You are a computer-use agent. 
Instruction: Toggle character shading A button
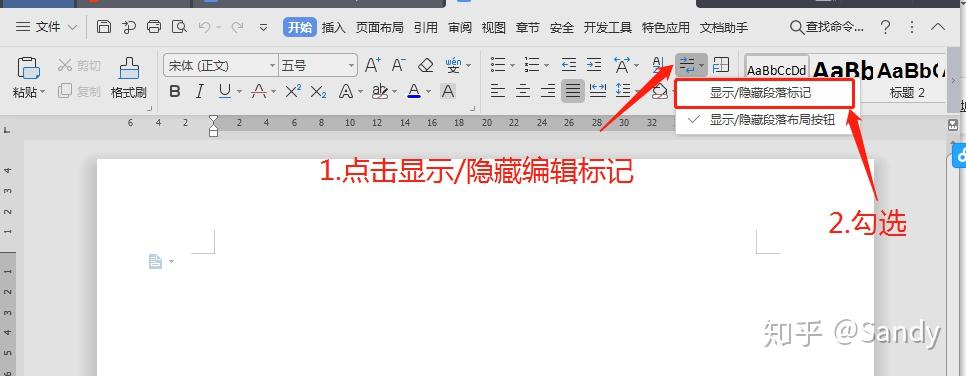pyautogui.click(x=448, y=92)
